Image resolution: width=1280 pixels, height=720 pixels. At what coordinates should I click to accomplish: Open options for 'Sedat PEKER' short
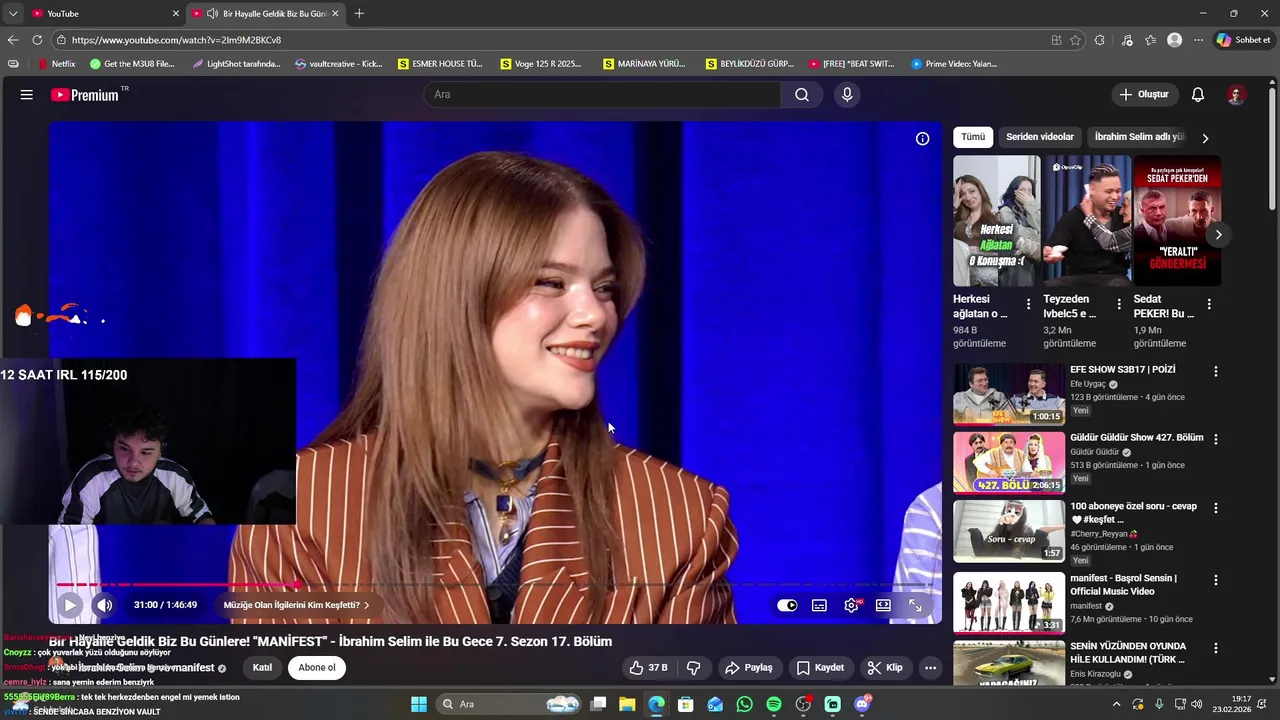pyautogui.click(x=1208, y=304)
